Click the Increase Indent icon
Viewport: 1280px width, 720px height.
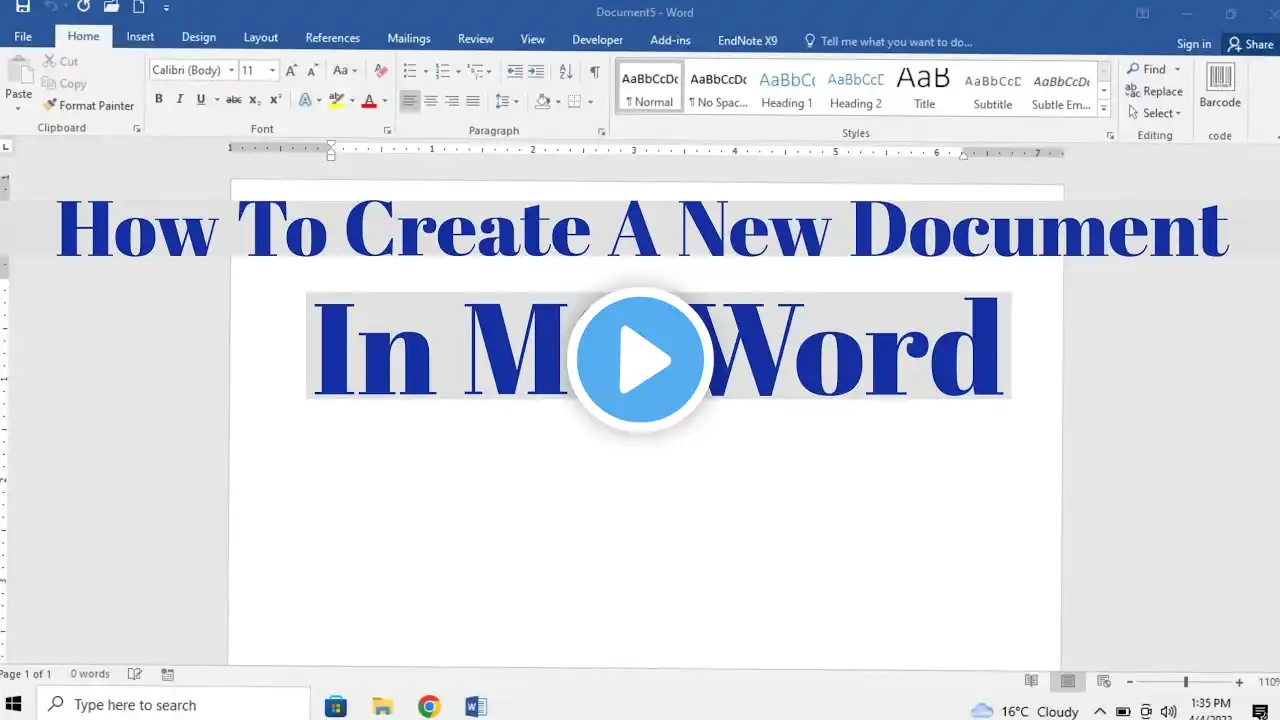coord(537,70)
